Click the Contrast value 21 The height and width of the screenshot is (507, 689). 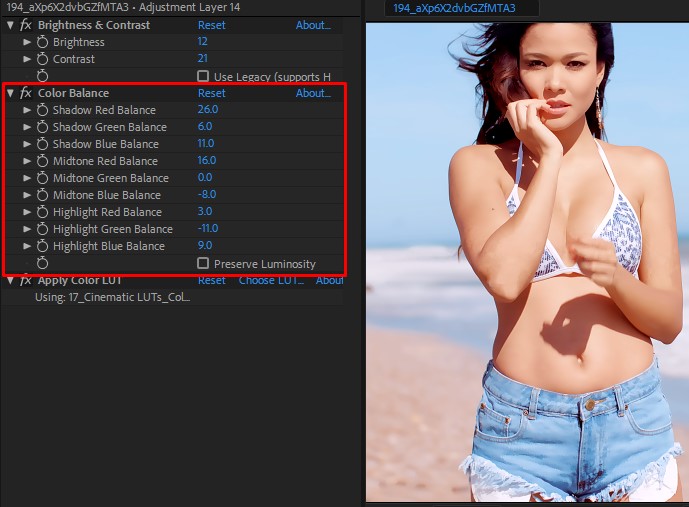202,58
